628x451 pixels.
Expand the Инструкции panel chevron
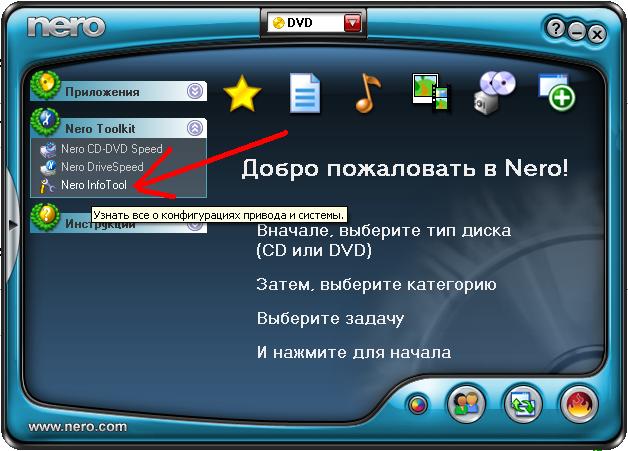pyautogui.click(x=195, y=225)
